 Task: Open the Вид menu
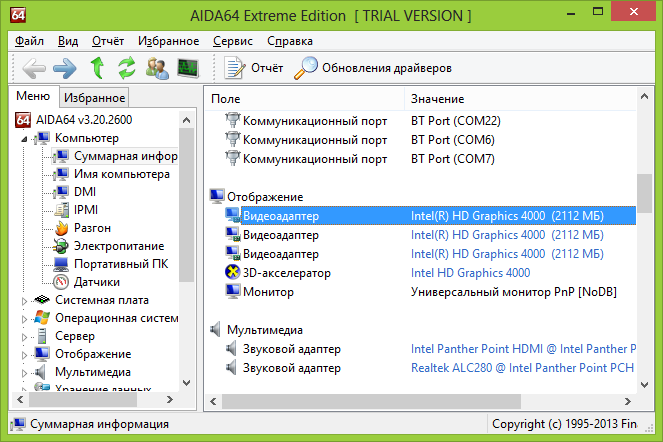[68, 41]
